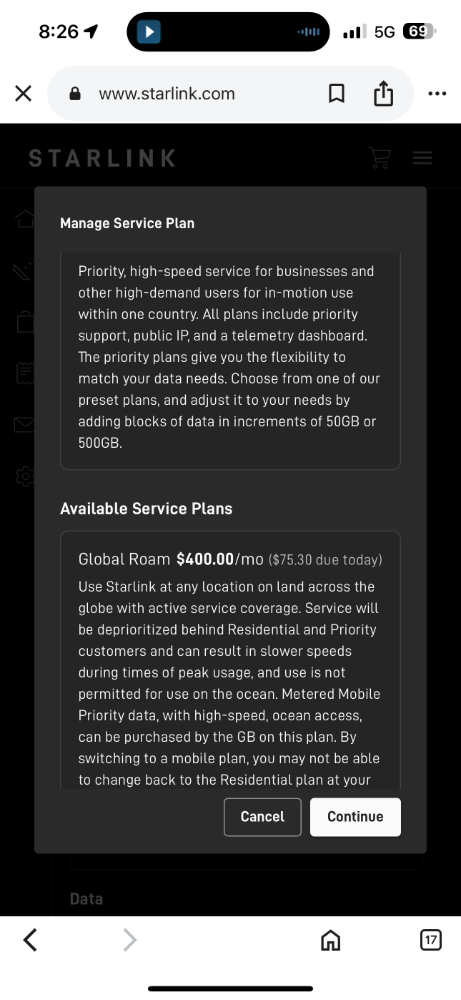
Task: Tap the browser home icon
Action: pyautogui.click(x=330, y=940)
